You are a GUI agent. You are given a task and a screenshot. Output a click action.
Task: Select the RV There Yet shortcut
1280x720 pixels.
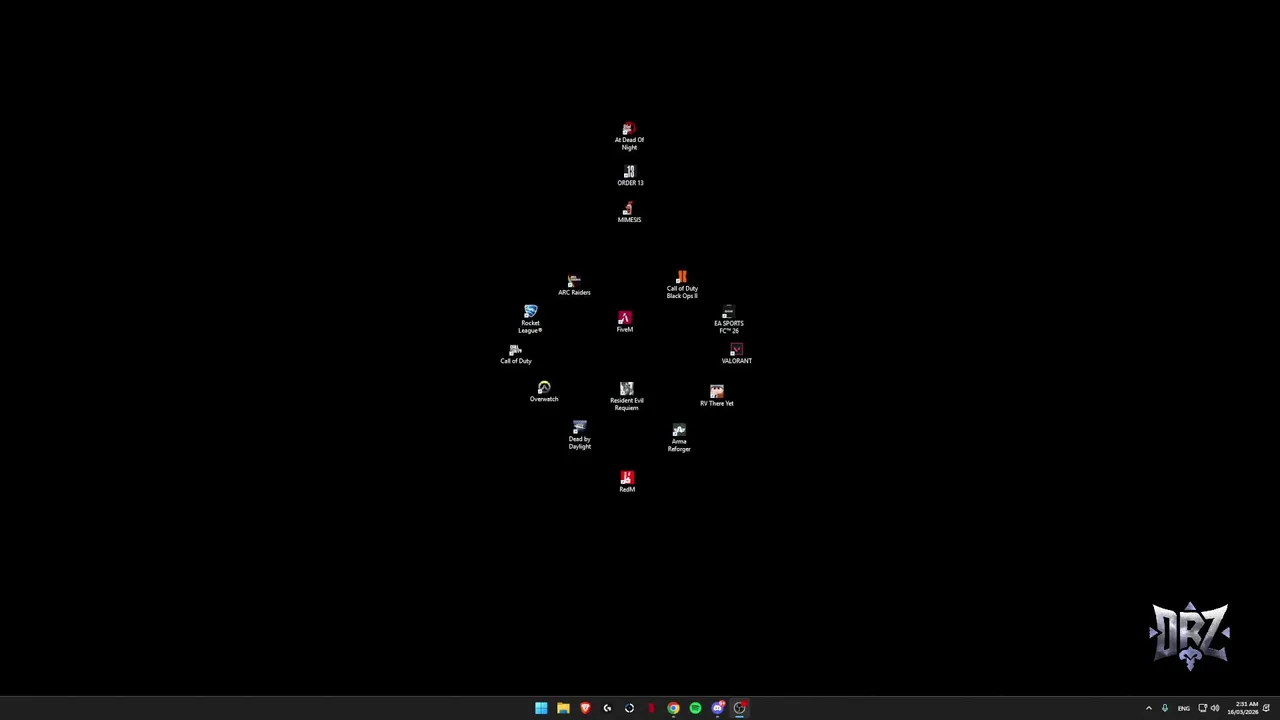tap(717, 396)
